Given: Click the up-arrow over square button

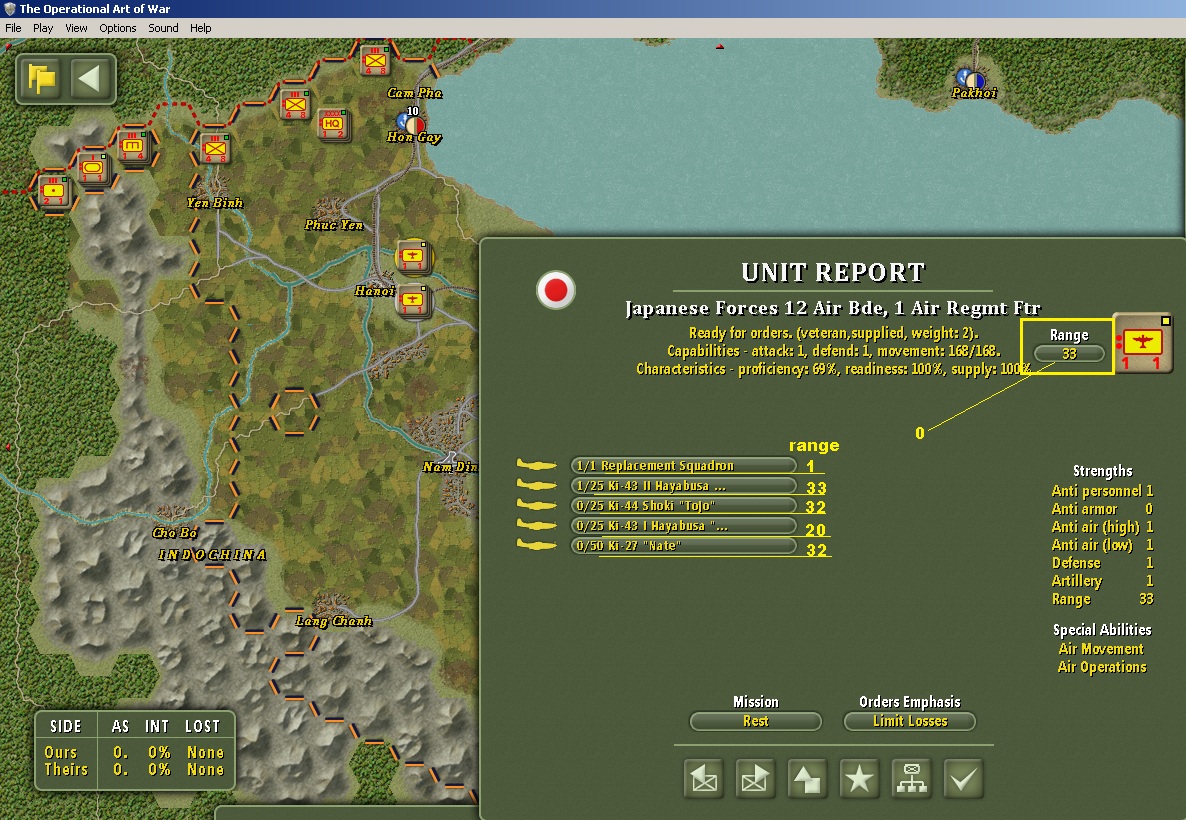Looking at the screenshot, I should click(x=807, y=778).
